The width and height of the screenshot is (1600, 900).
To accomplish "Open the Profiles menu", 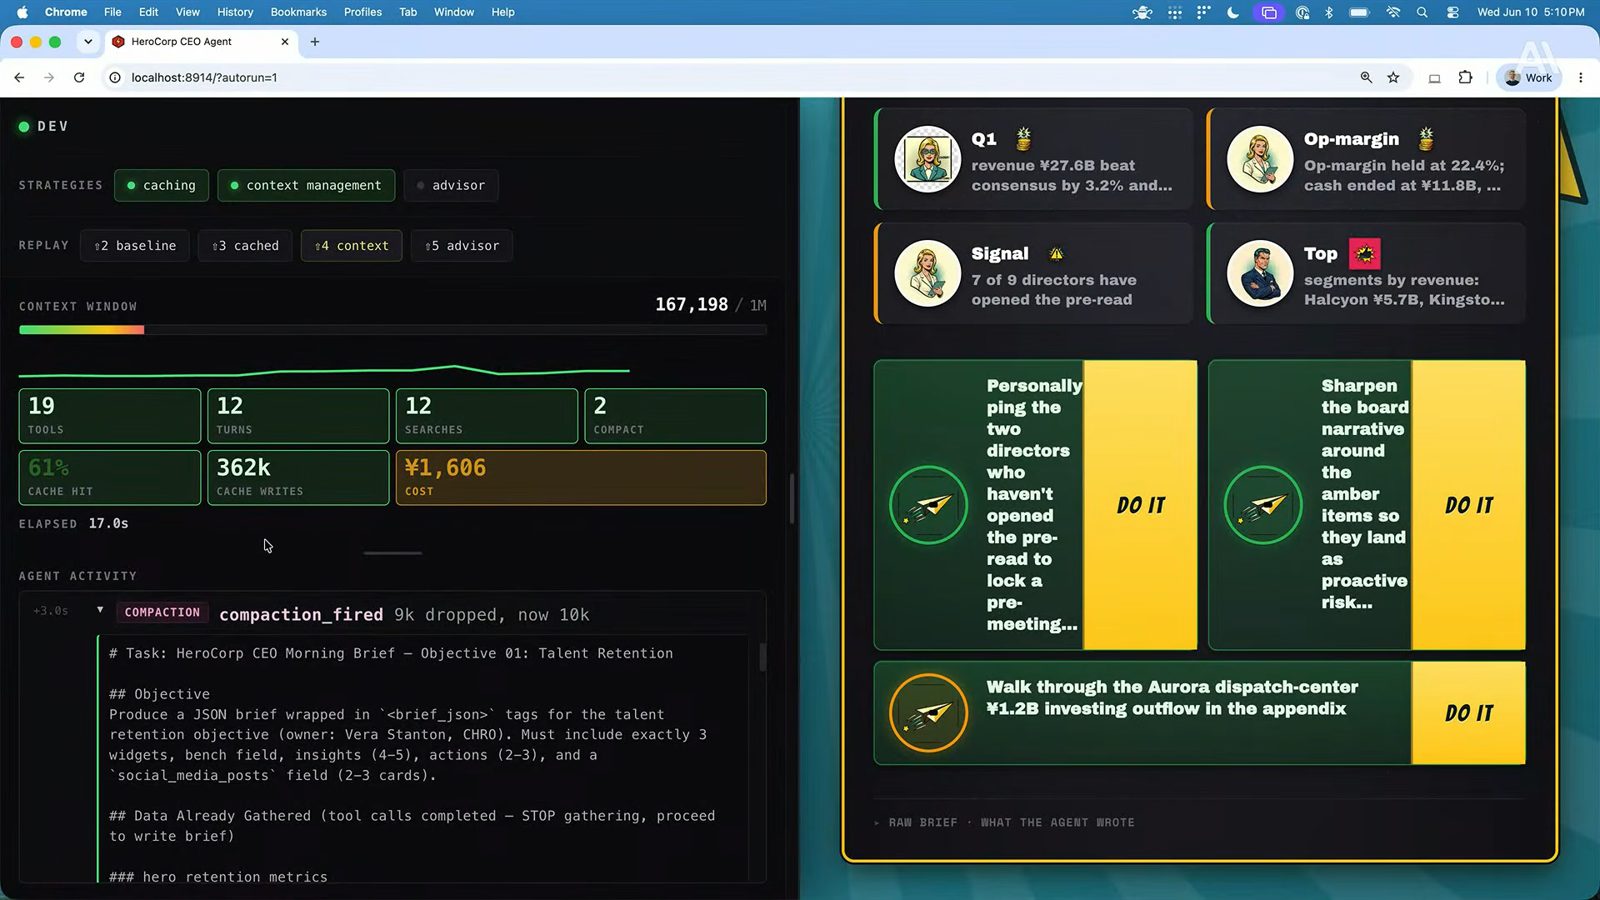I will [x=363, y=12].
